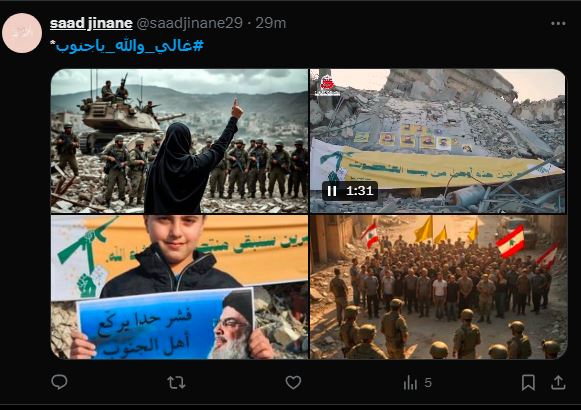581x410 pixels.
Task: Pause the video using the pause button
Action: (332, 191)
